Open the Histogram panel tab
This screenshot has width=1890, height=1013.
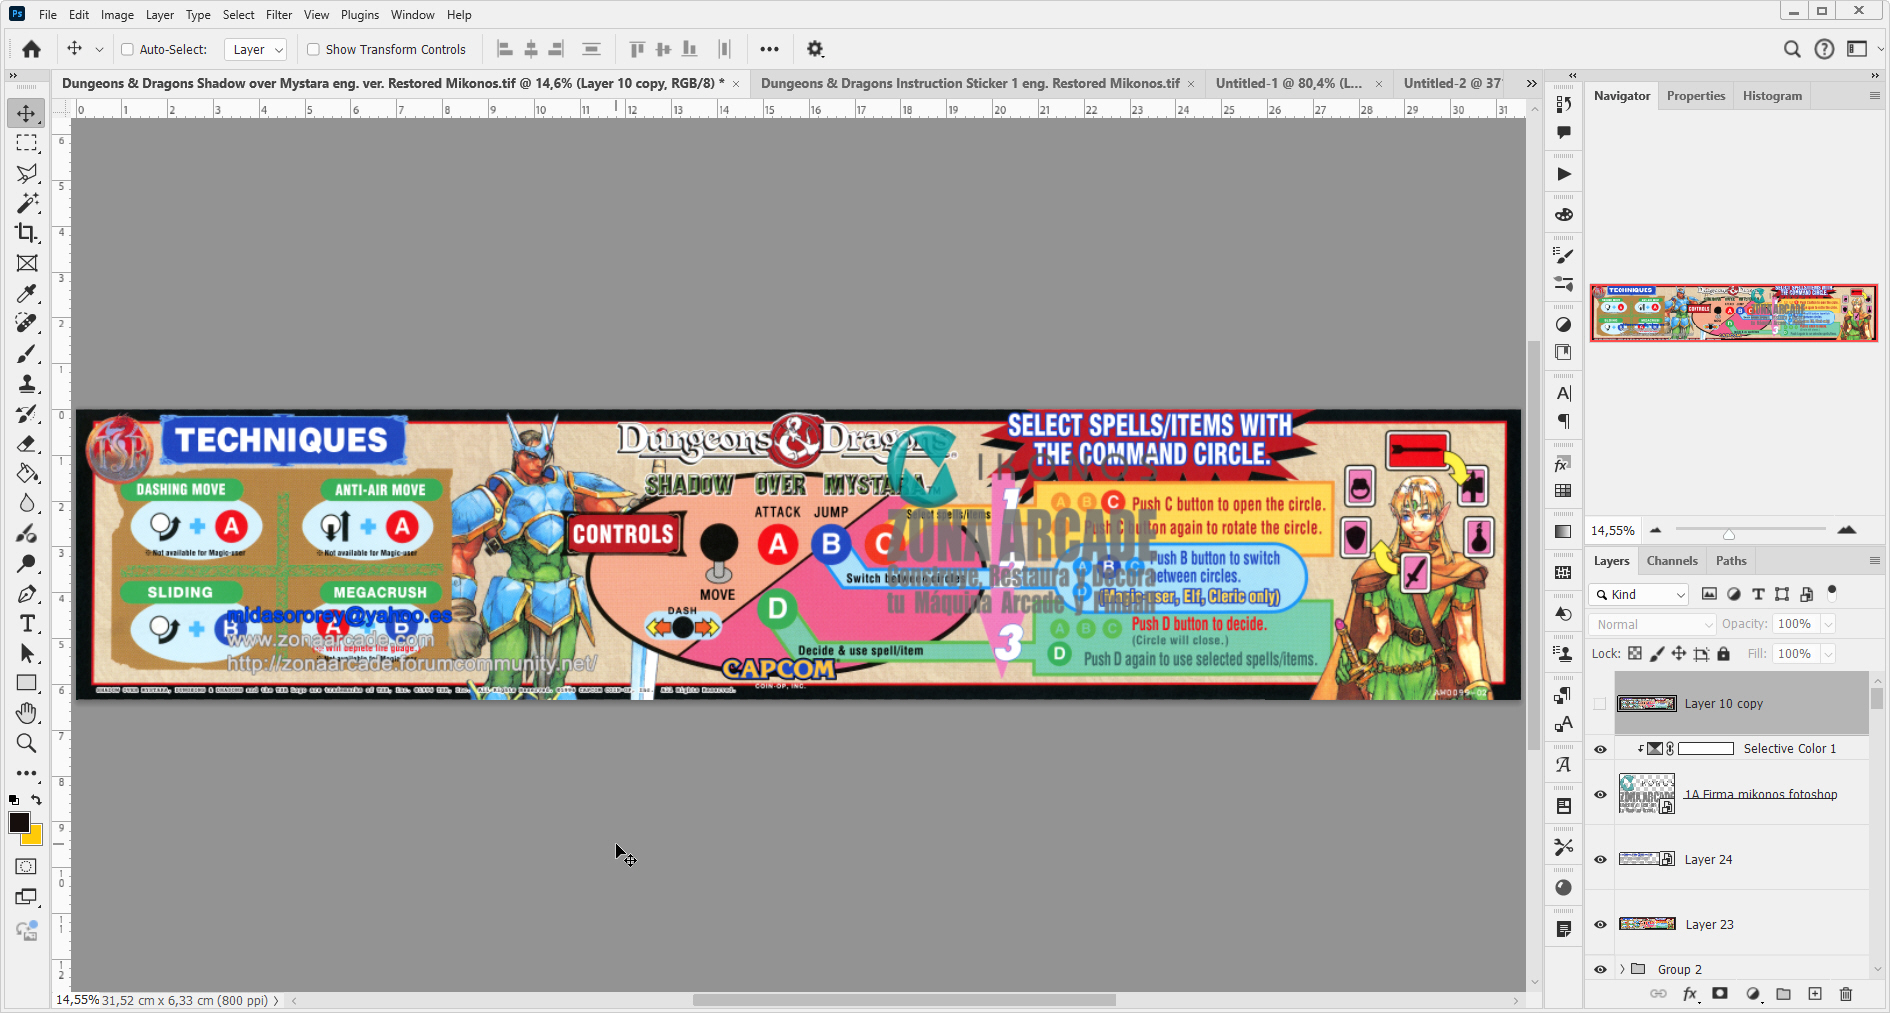pyautogui.click(x=1772, y=96)
